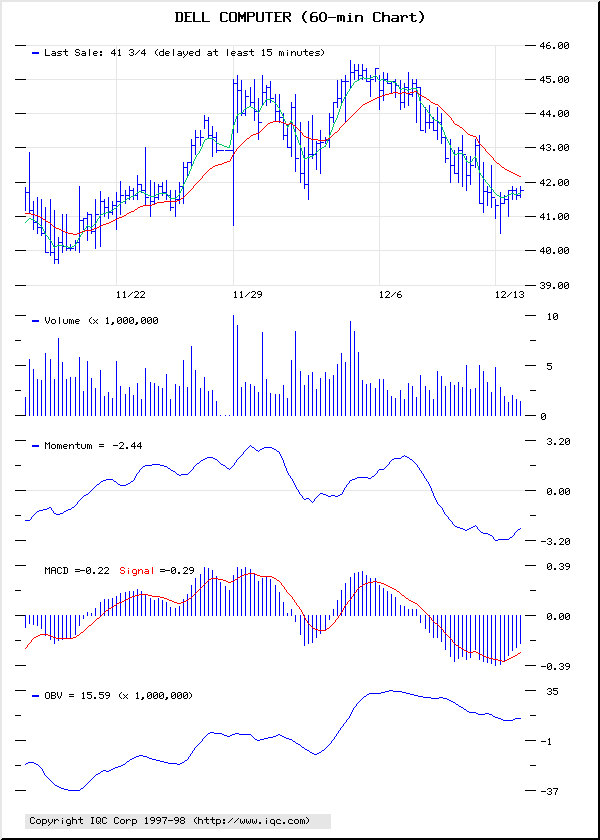Click the MACD =-0.22 label
The width and height of the screenshot is (600, 840).
pos(79,571)
